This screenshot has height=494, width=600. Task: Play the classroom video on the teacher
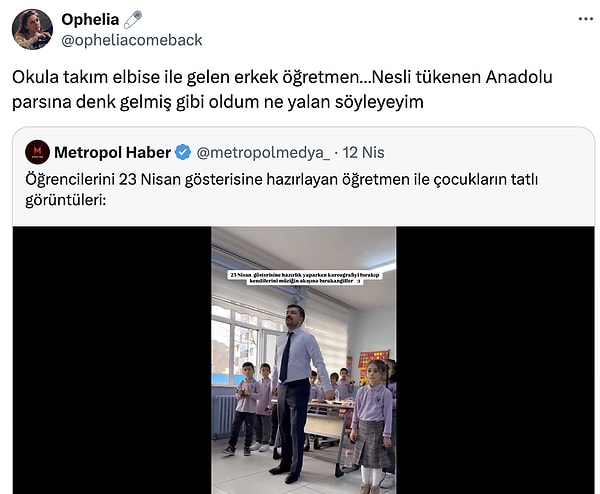(304, 360)
